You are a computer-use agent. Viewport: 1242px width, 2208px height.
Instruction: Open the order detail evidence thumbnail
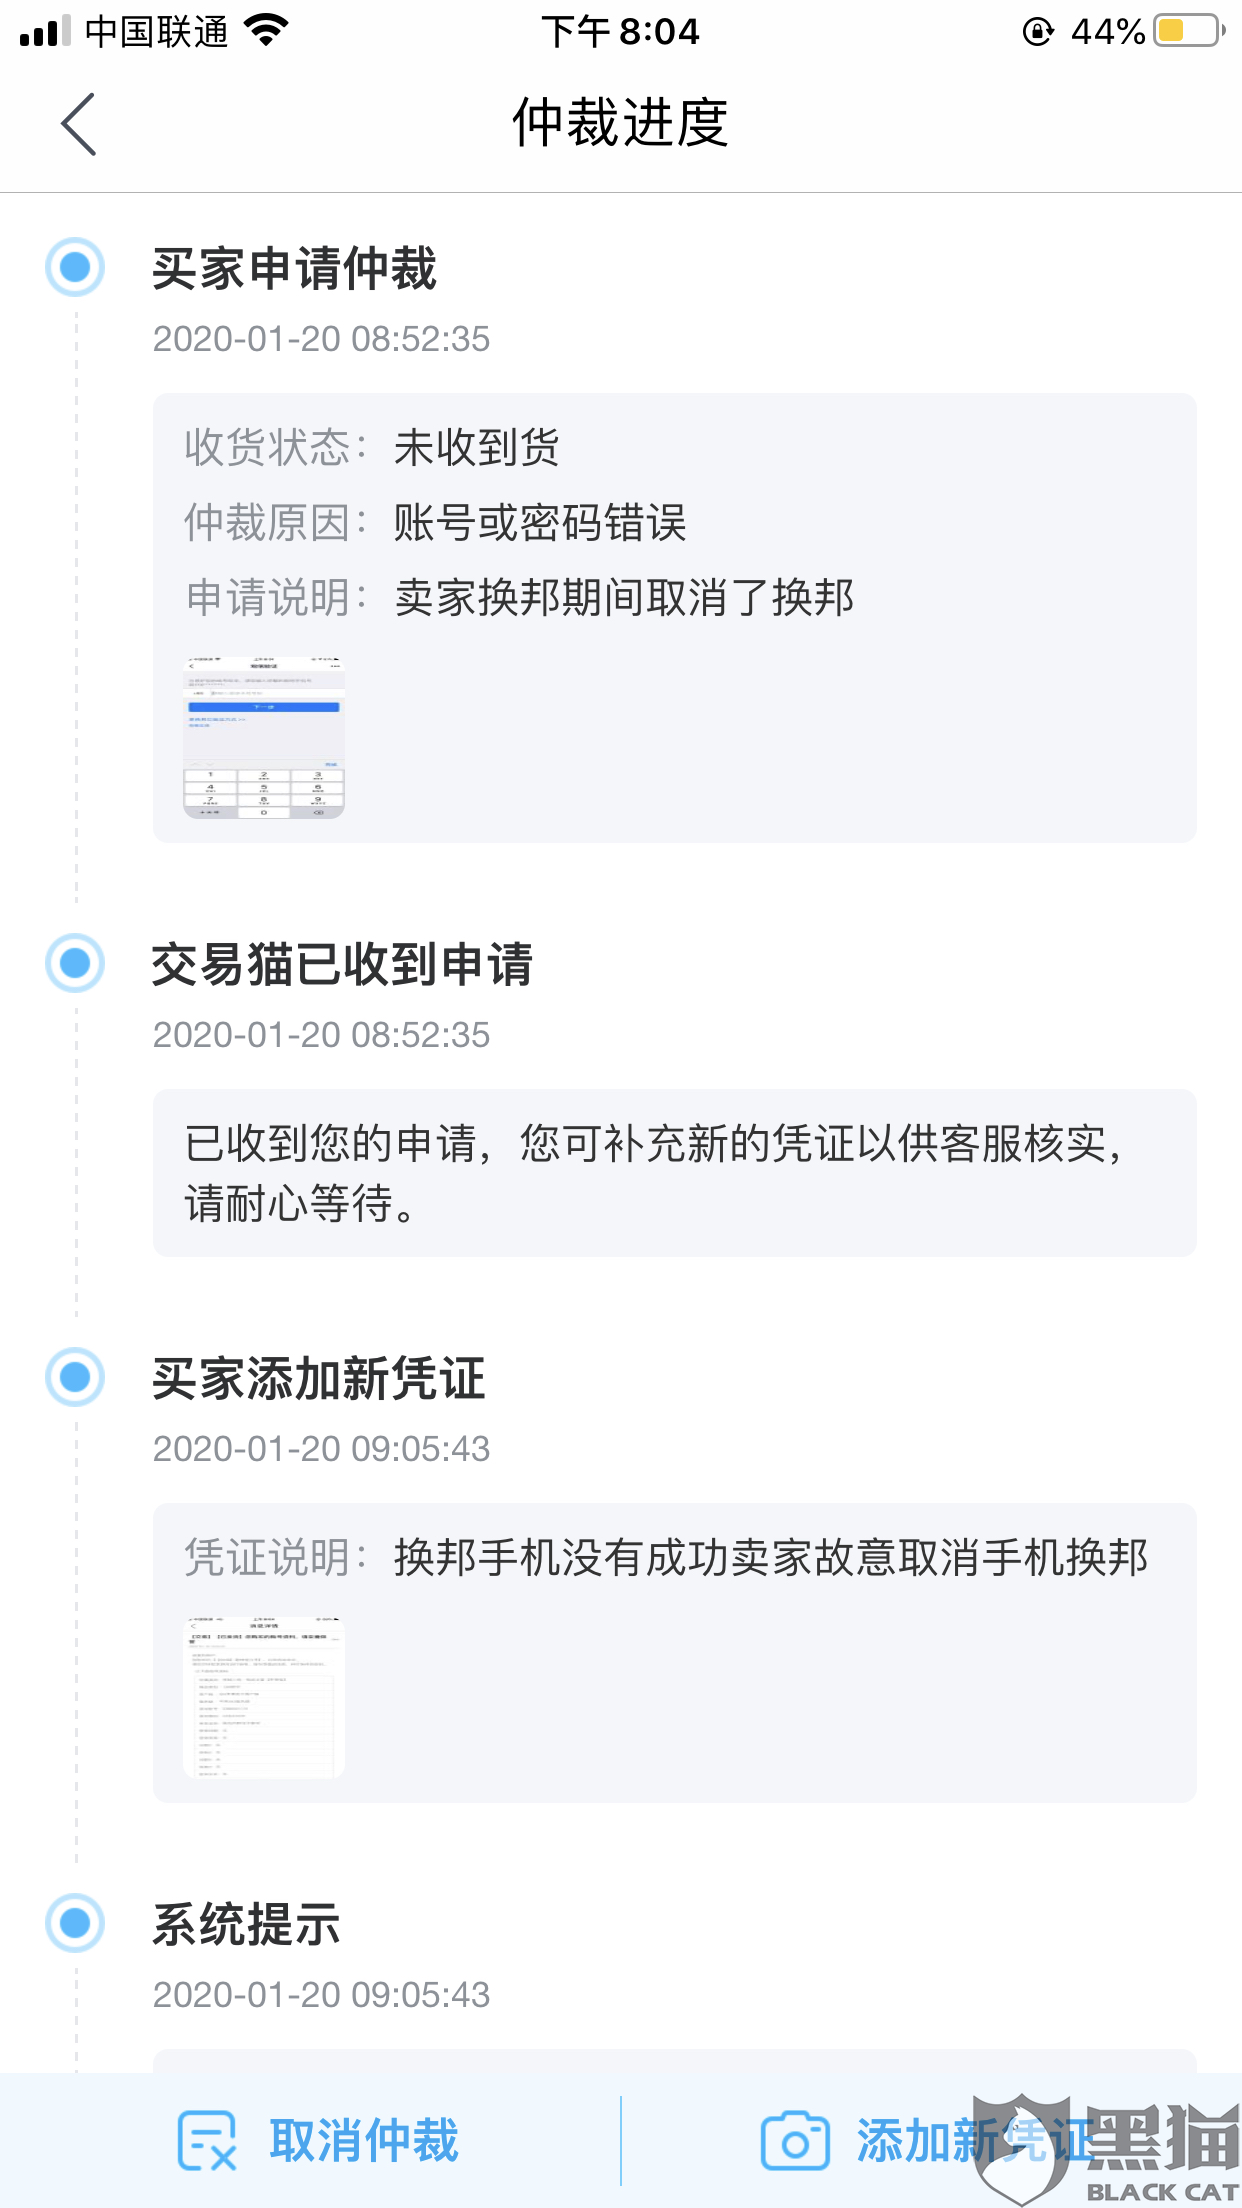coord(264,1698)
